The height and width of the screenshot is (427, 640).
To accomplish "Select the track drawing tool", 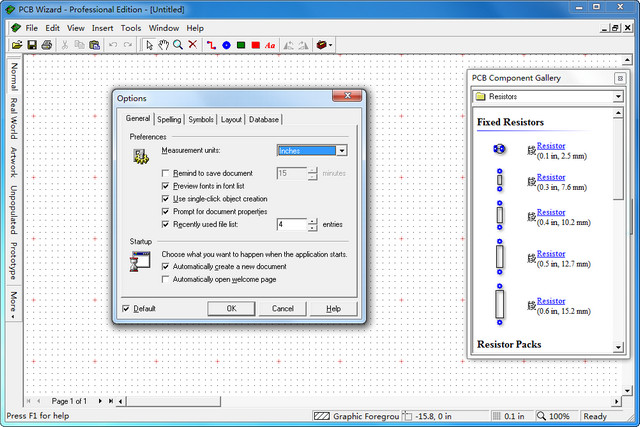I will tap(211, 45).
